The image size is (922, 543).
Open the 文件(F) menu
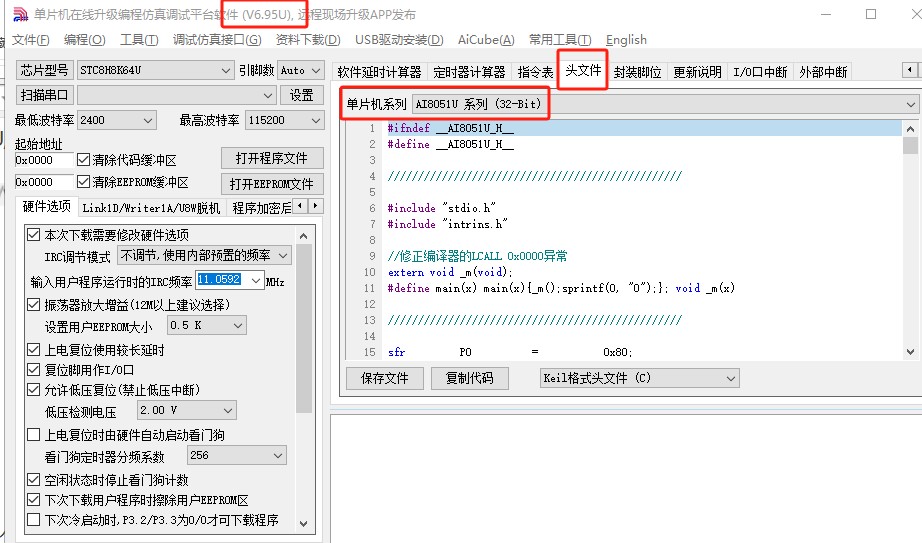click(x=31, y=40)
